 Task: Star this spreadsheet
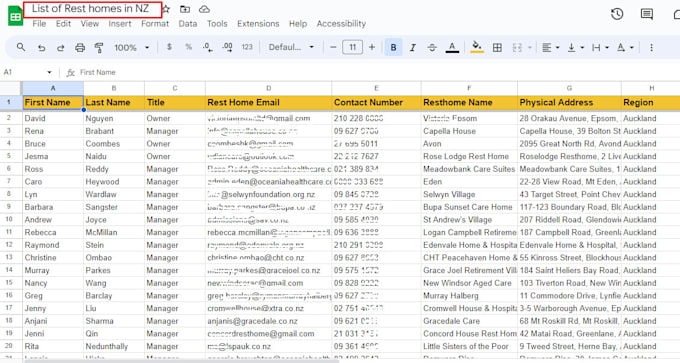pyautogui.click(x=166, y=9)
